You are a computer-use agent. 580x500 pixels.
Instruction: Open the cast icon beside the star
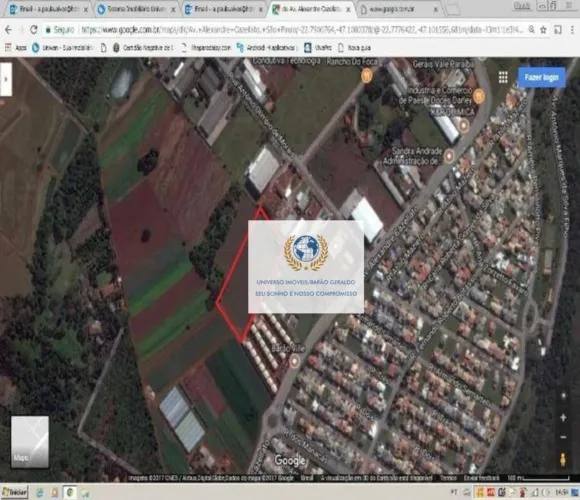[x=558, y=30]
